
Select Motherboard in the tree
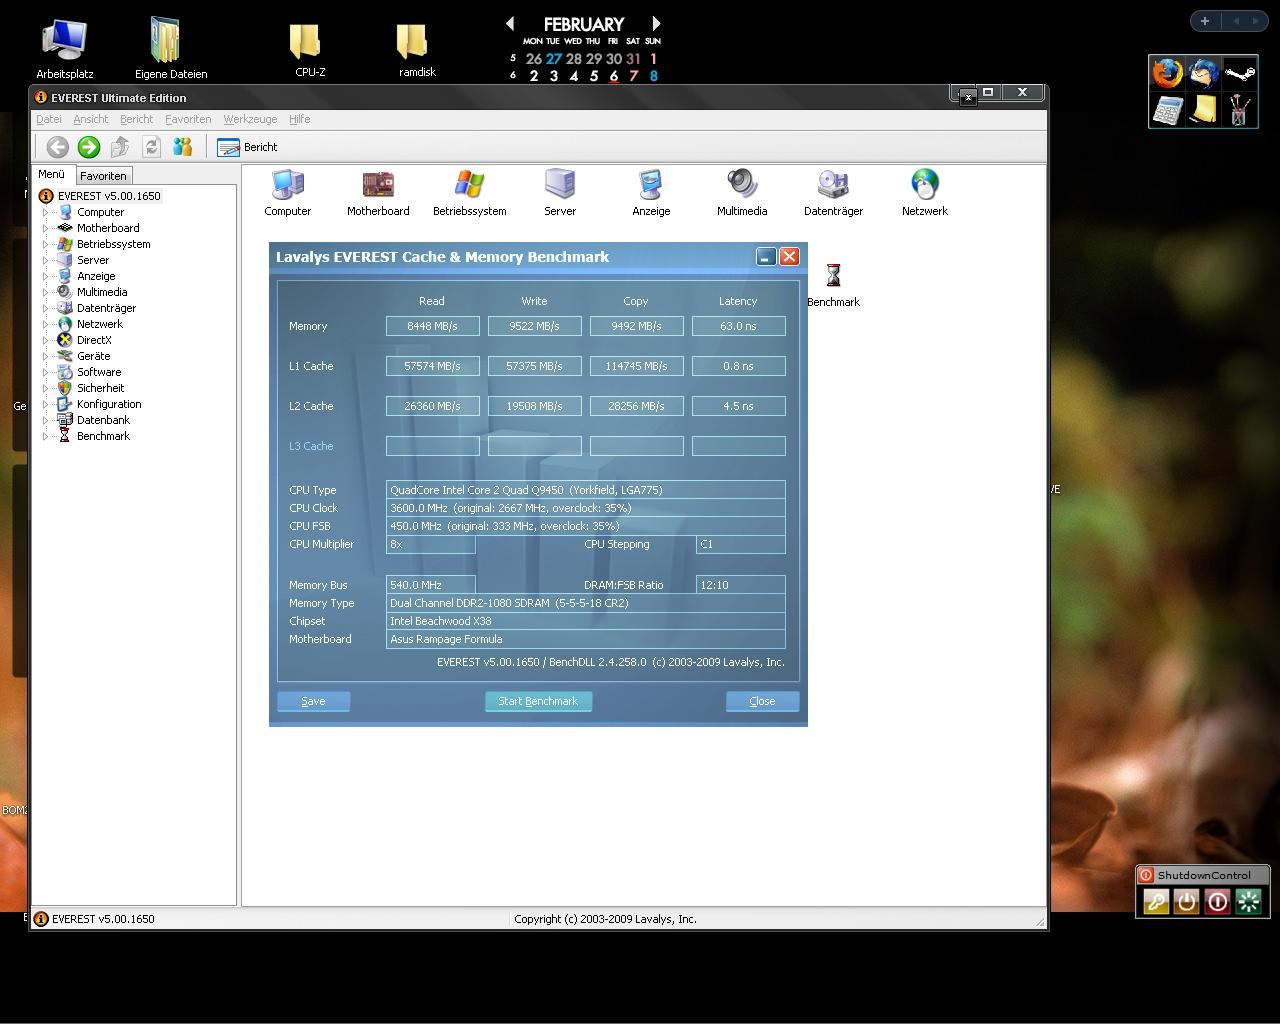click(108, 228)
